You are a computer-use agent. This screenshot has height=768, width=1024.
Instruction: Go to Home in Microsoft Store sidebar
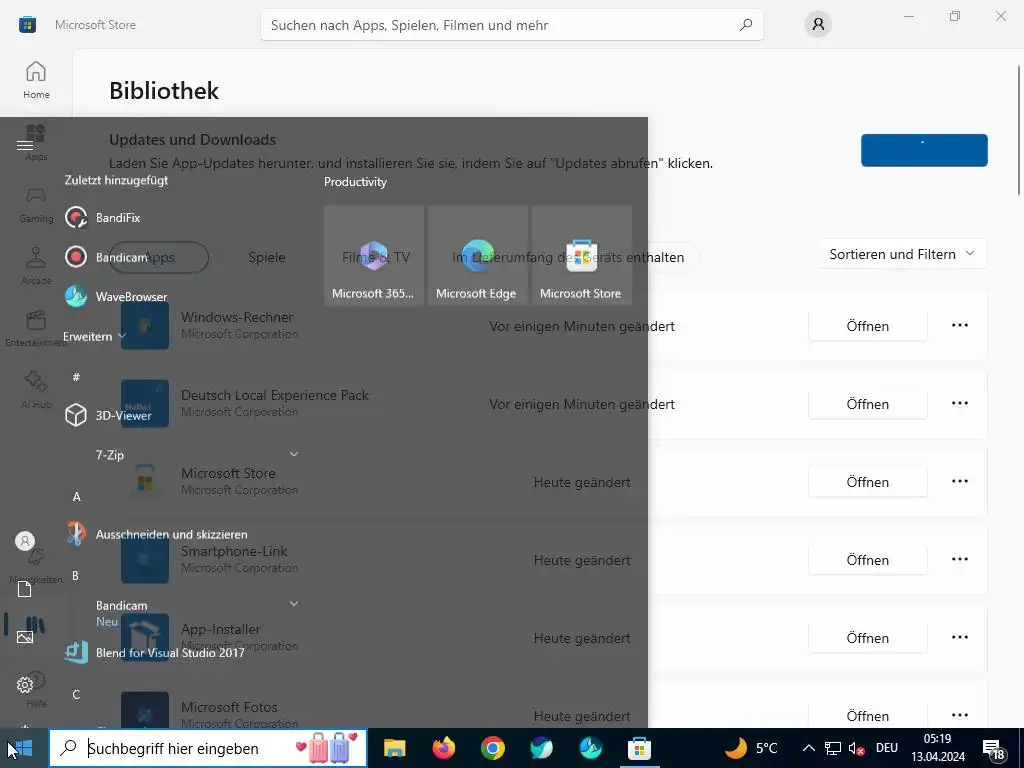pos(36,80)
